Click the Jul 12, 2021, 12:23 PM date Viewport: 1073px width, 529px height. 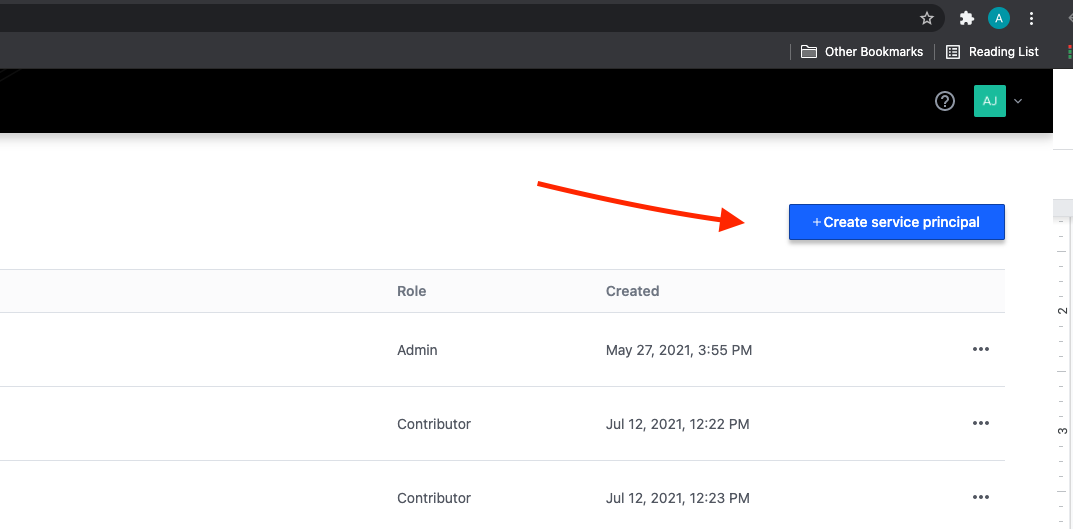[677, 498]
